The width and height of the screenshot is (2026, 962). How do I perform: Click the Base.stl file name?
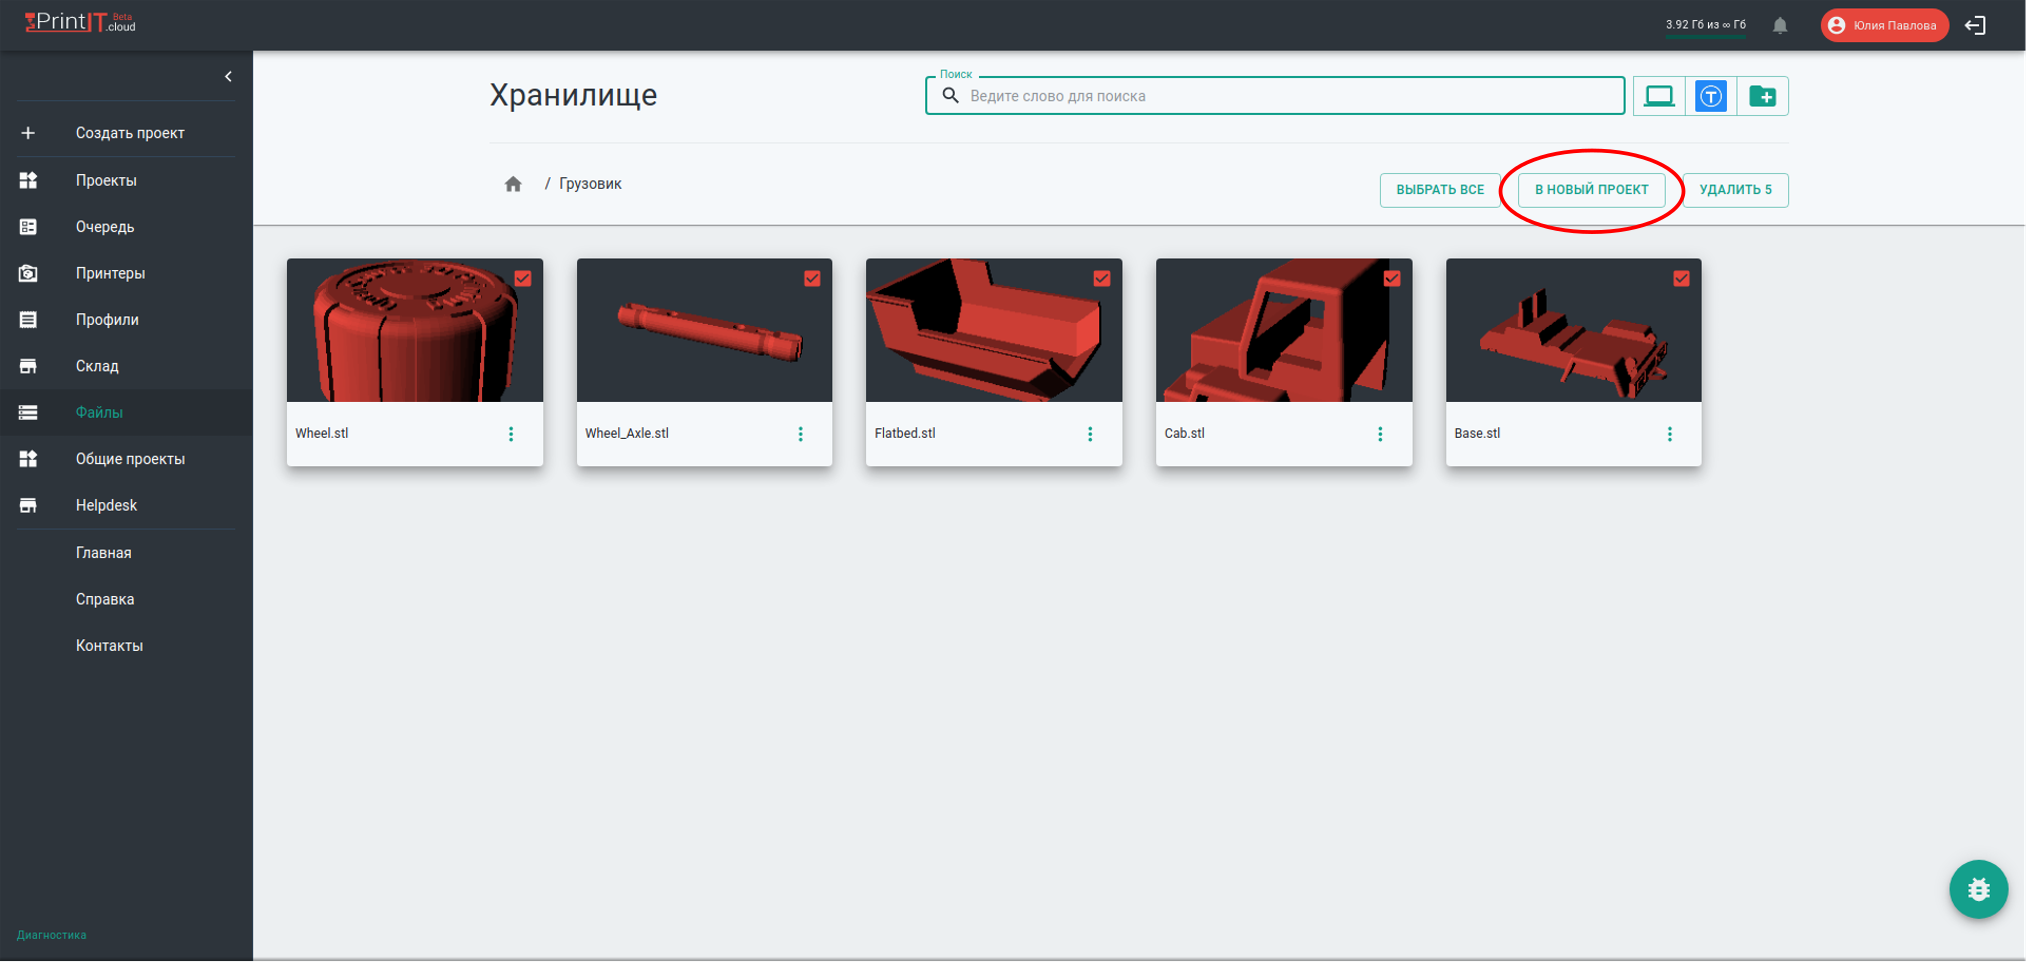[1477, 434]
